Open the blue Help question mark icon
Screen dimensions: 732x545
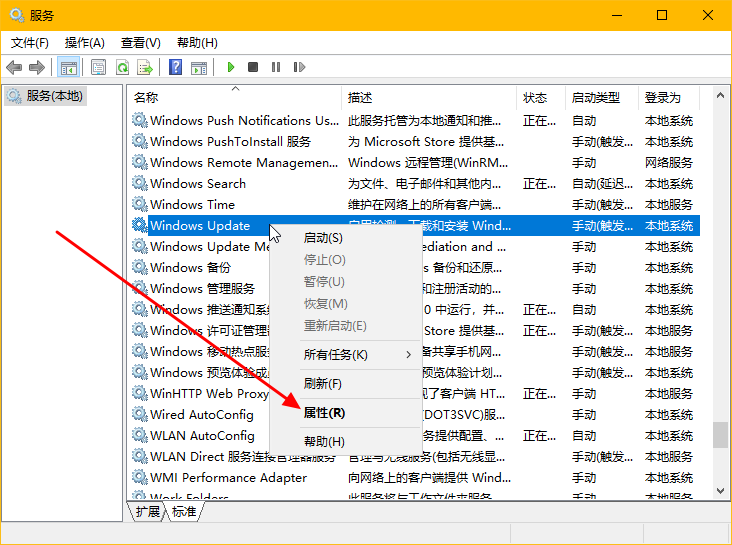click(176, 67)
